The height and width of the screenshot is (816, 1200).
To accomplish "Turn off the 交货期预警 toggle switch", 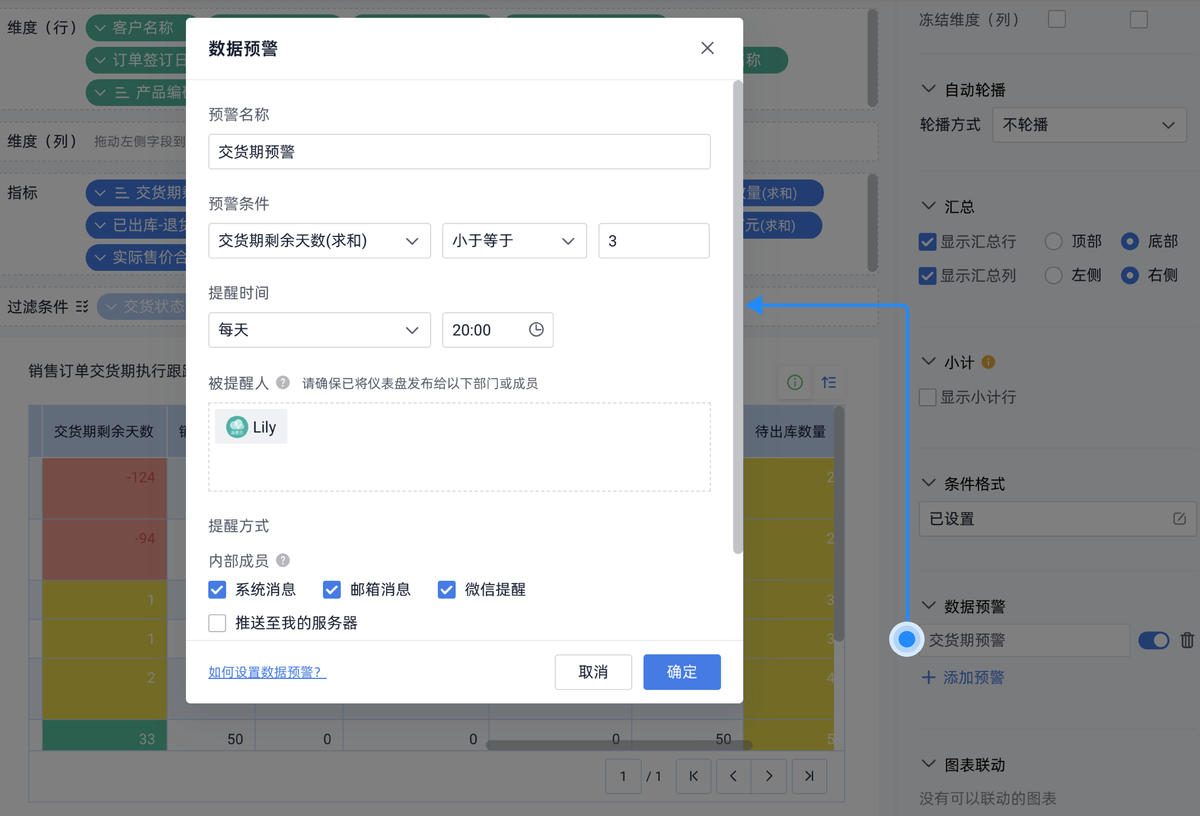I will point(1153,639).
